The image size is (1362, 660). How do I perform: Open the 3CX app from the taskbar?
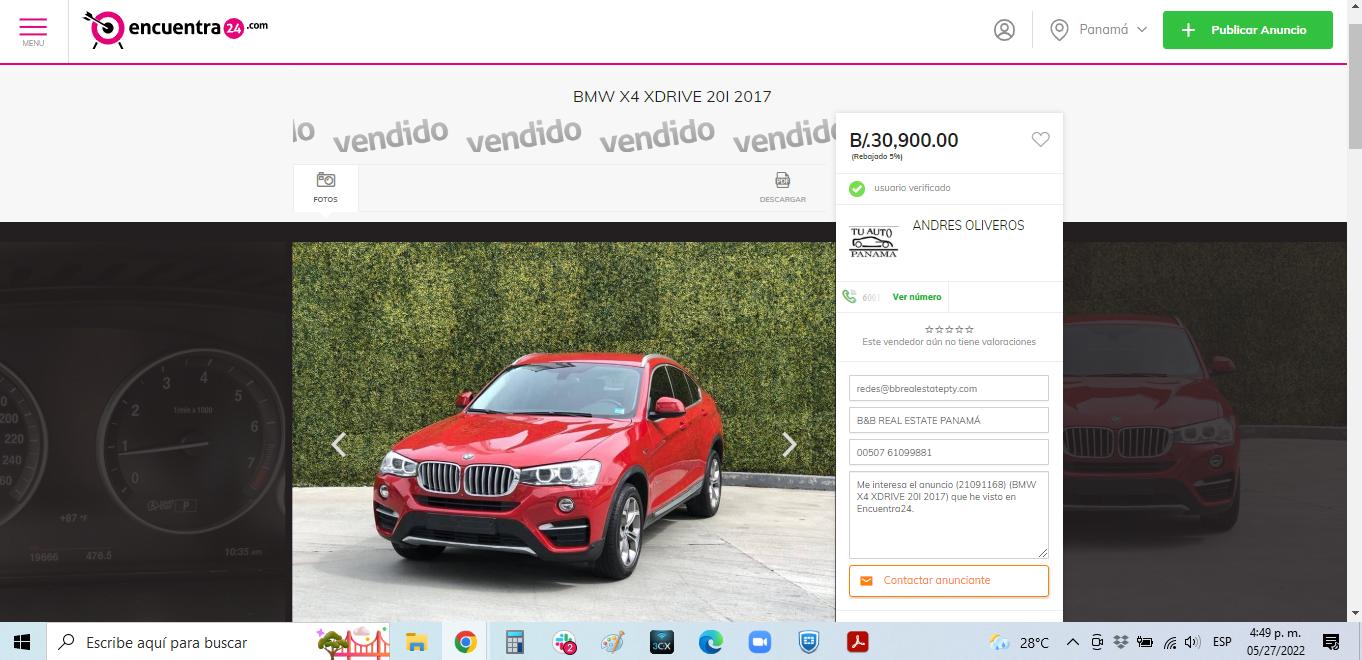coord(661,642)
